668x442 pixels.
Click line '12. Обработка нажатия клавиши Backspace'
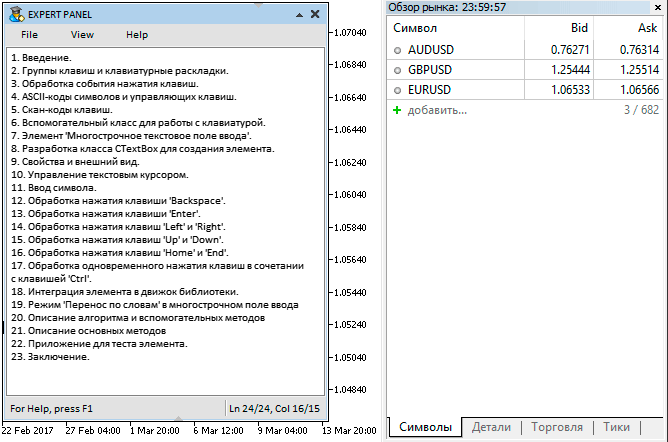(x=118, y=201)
